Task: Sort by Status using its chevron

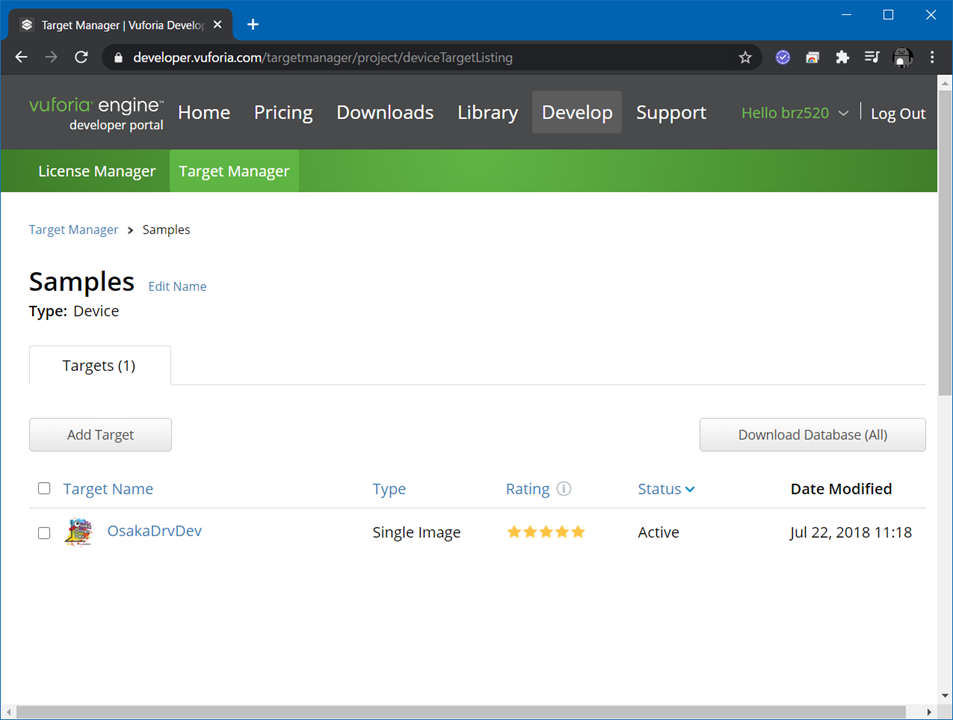Action: click(x=690, y=489)
